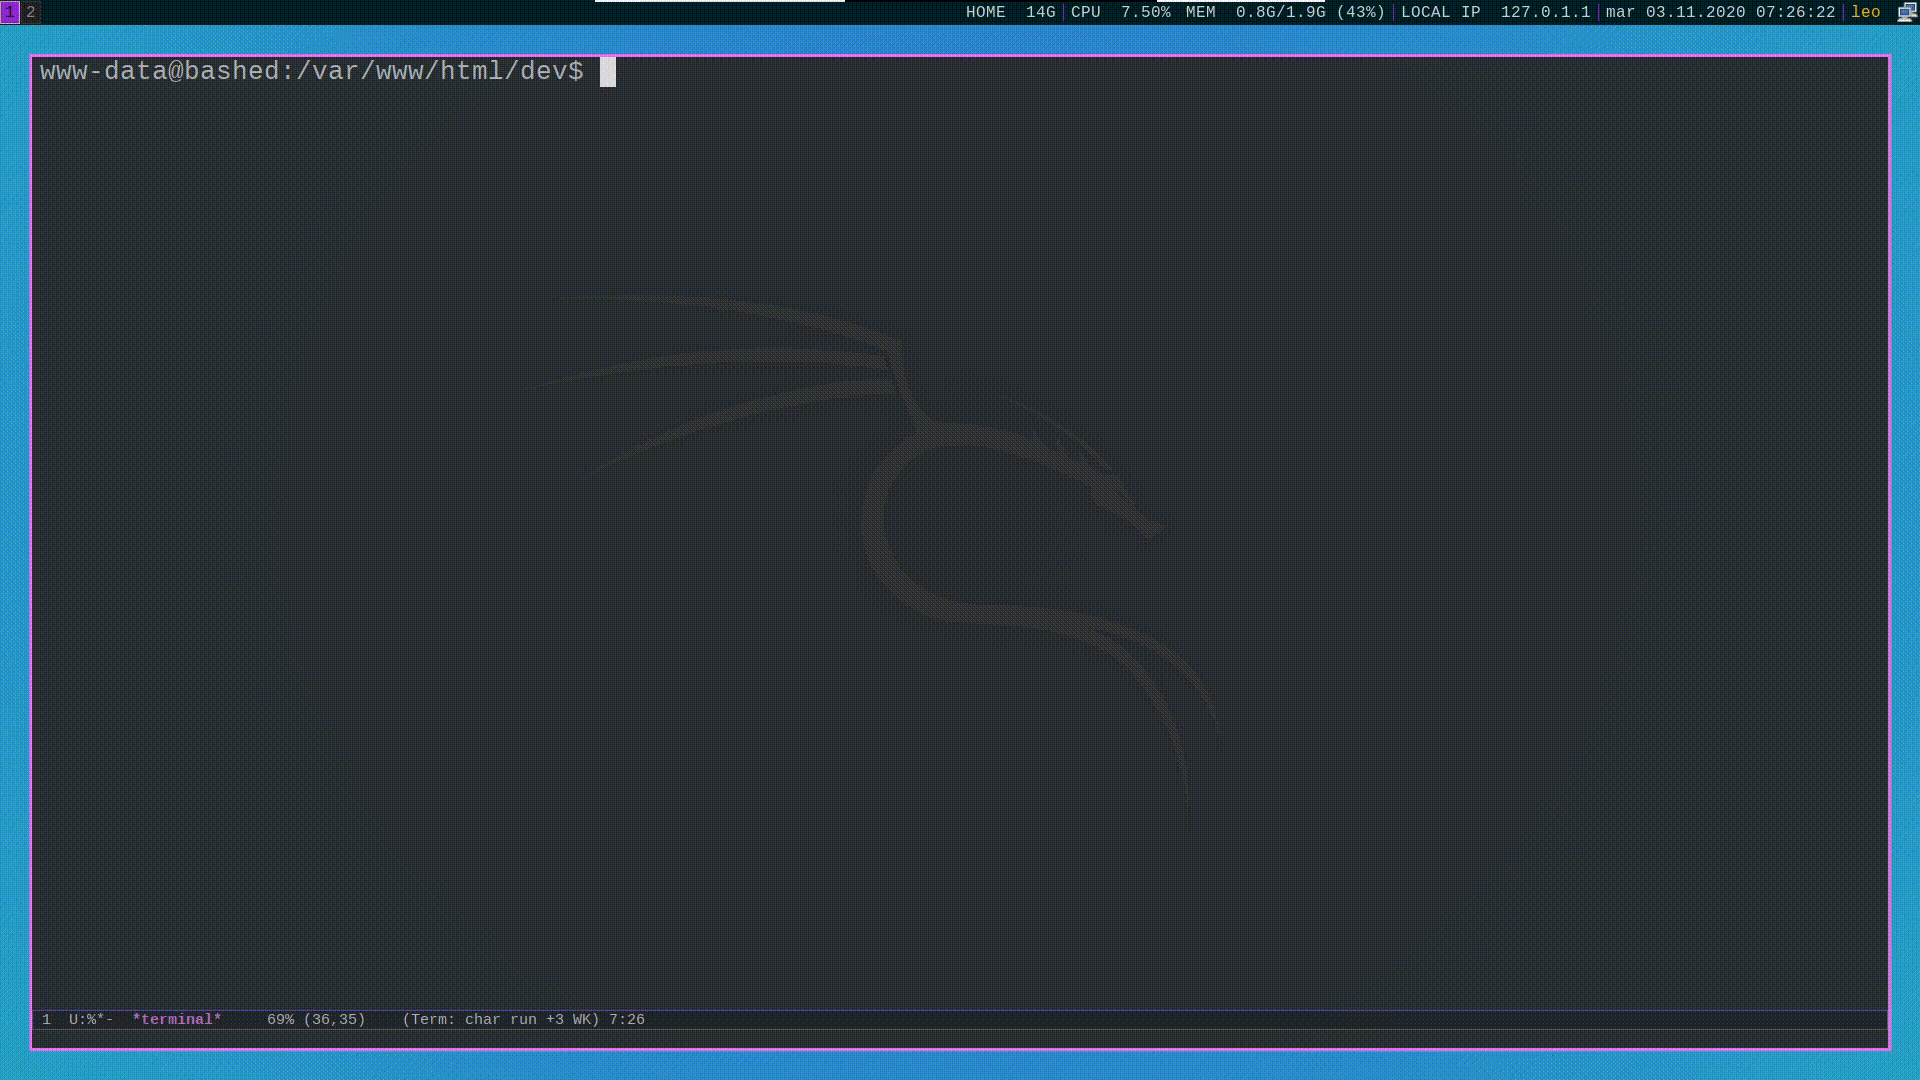Click the MEM label
This screenshot has width=1920, height=1080.
point(1200,12)
